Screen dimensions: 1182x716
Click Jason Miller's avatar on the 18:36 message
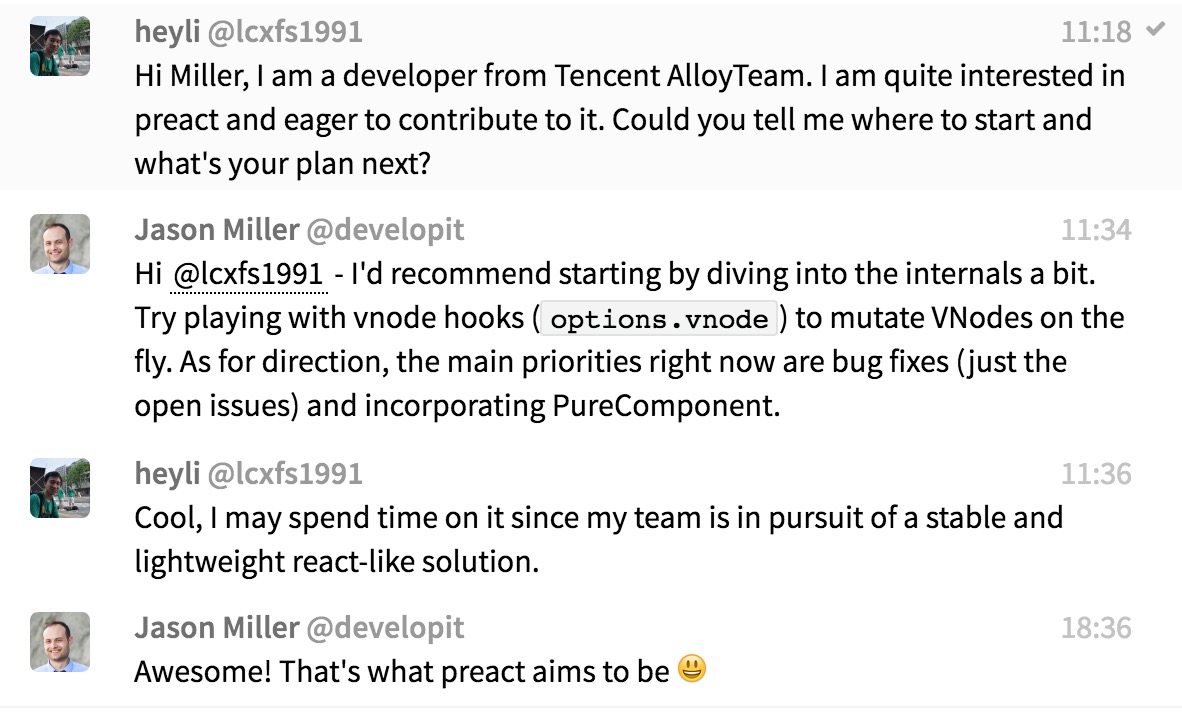point(60,642)
